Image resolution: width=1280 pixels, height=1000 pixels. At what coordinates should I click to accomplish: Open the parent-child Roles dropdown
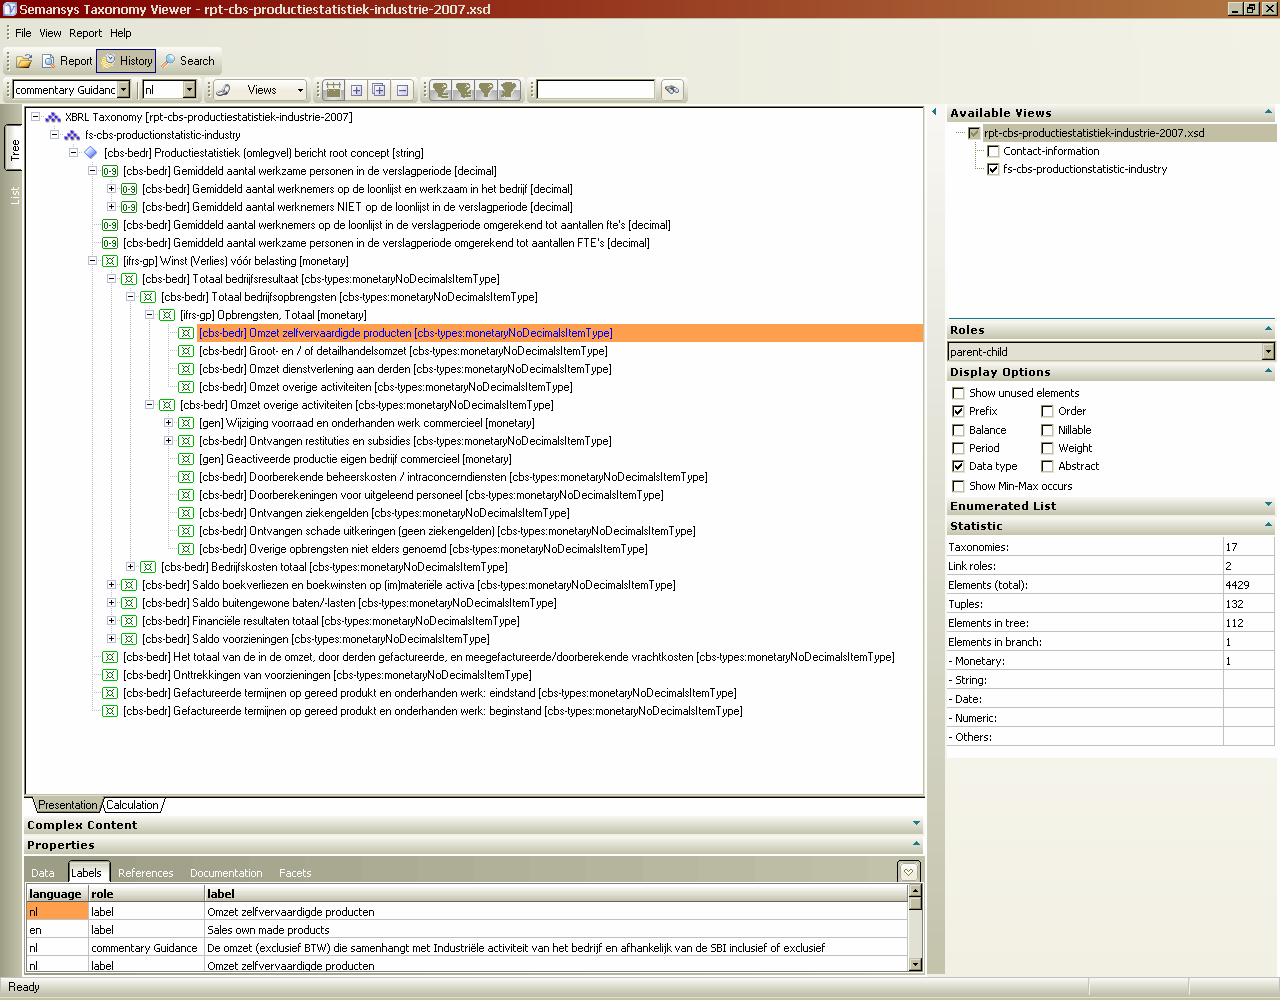point(1268,352)
